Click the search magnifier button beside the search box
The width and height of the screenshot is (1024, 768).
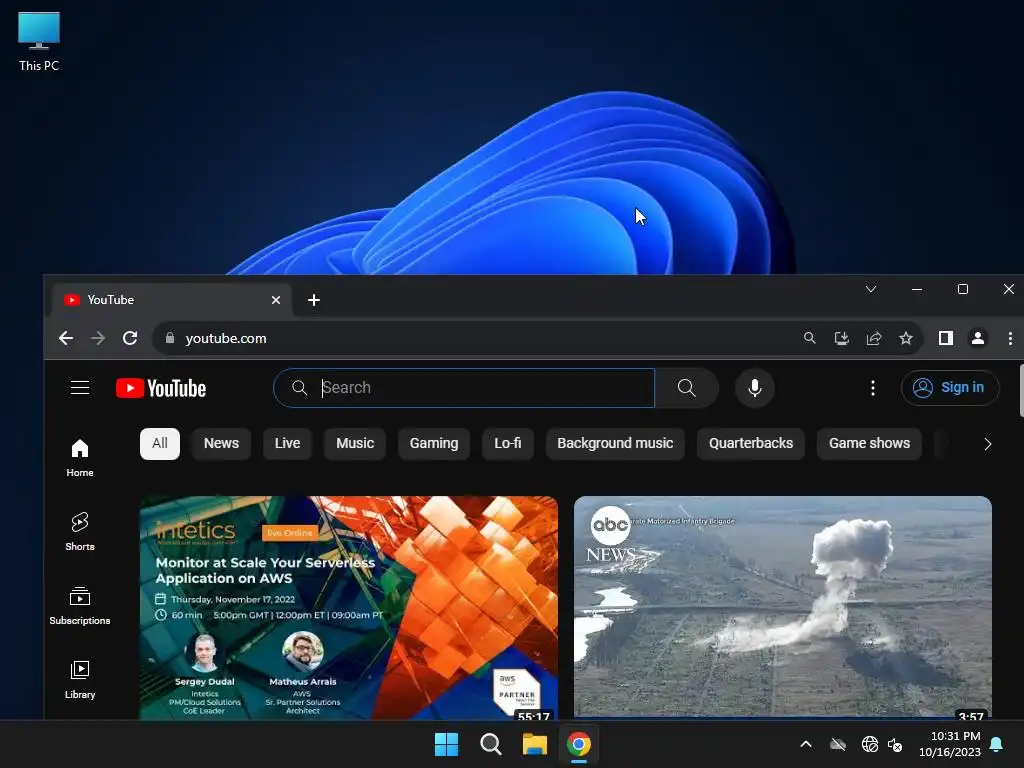tap(686, 388)
